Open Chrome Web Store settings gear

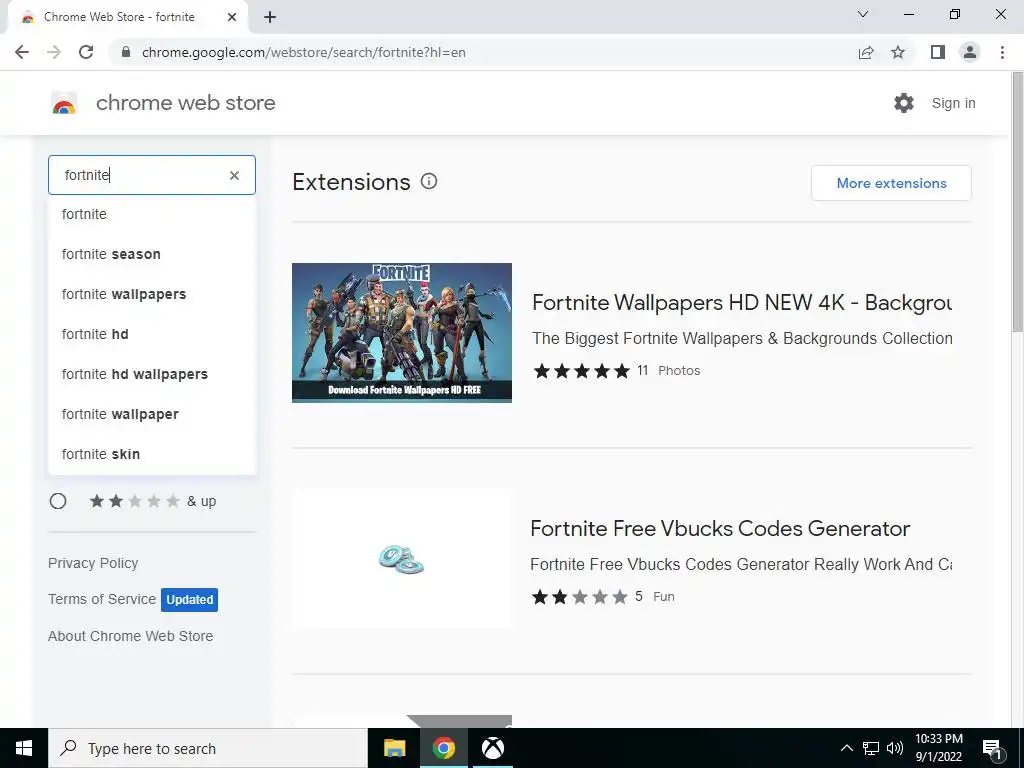pyautogui.click(x=904, y=103)
